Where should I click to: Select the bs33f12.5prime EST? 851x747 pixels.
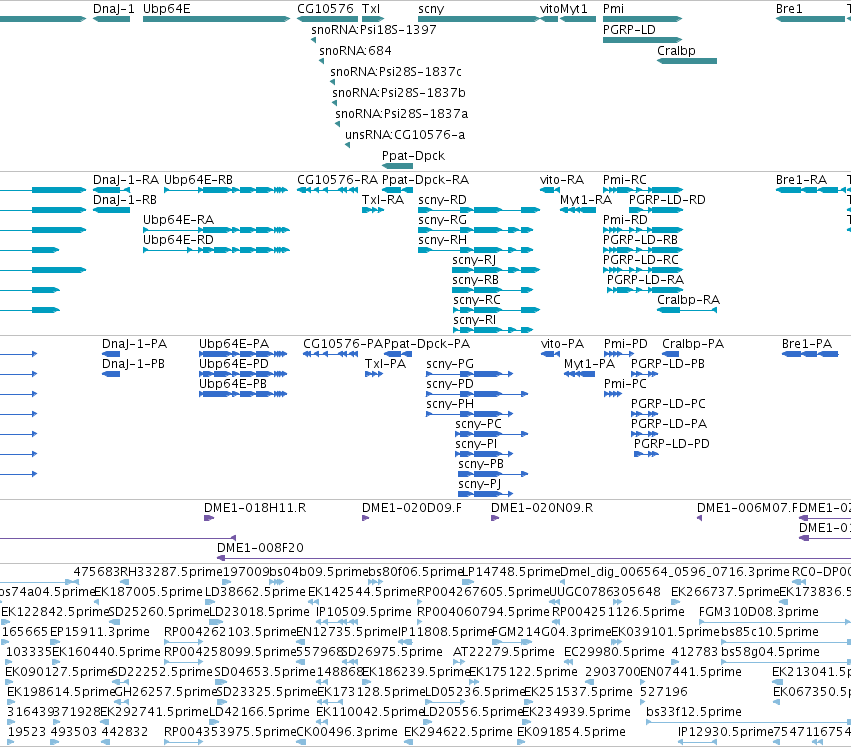pos(749,722)
